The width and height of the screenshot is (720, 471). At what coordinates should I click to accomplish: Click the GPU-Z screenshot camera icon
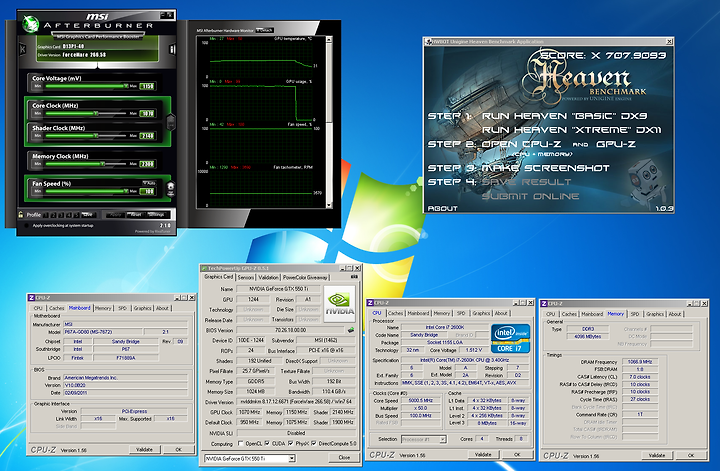tap(354, 277)
